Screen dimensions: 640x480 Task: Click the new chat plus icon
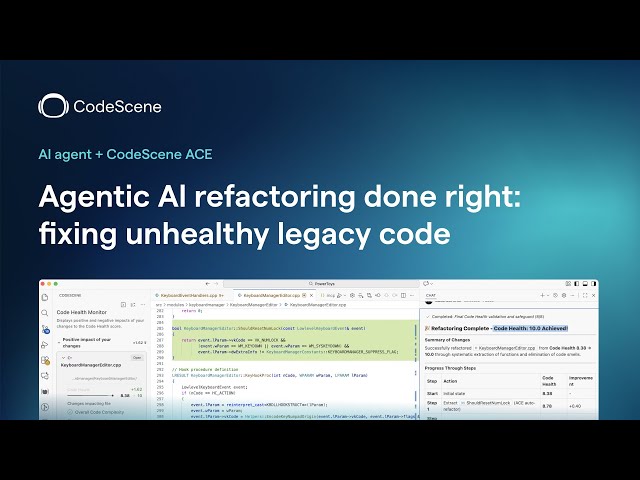point(542,295)
